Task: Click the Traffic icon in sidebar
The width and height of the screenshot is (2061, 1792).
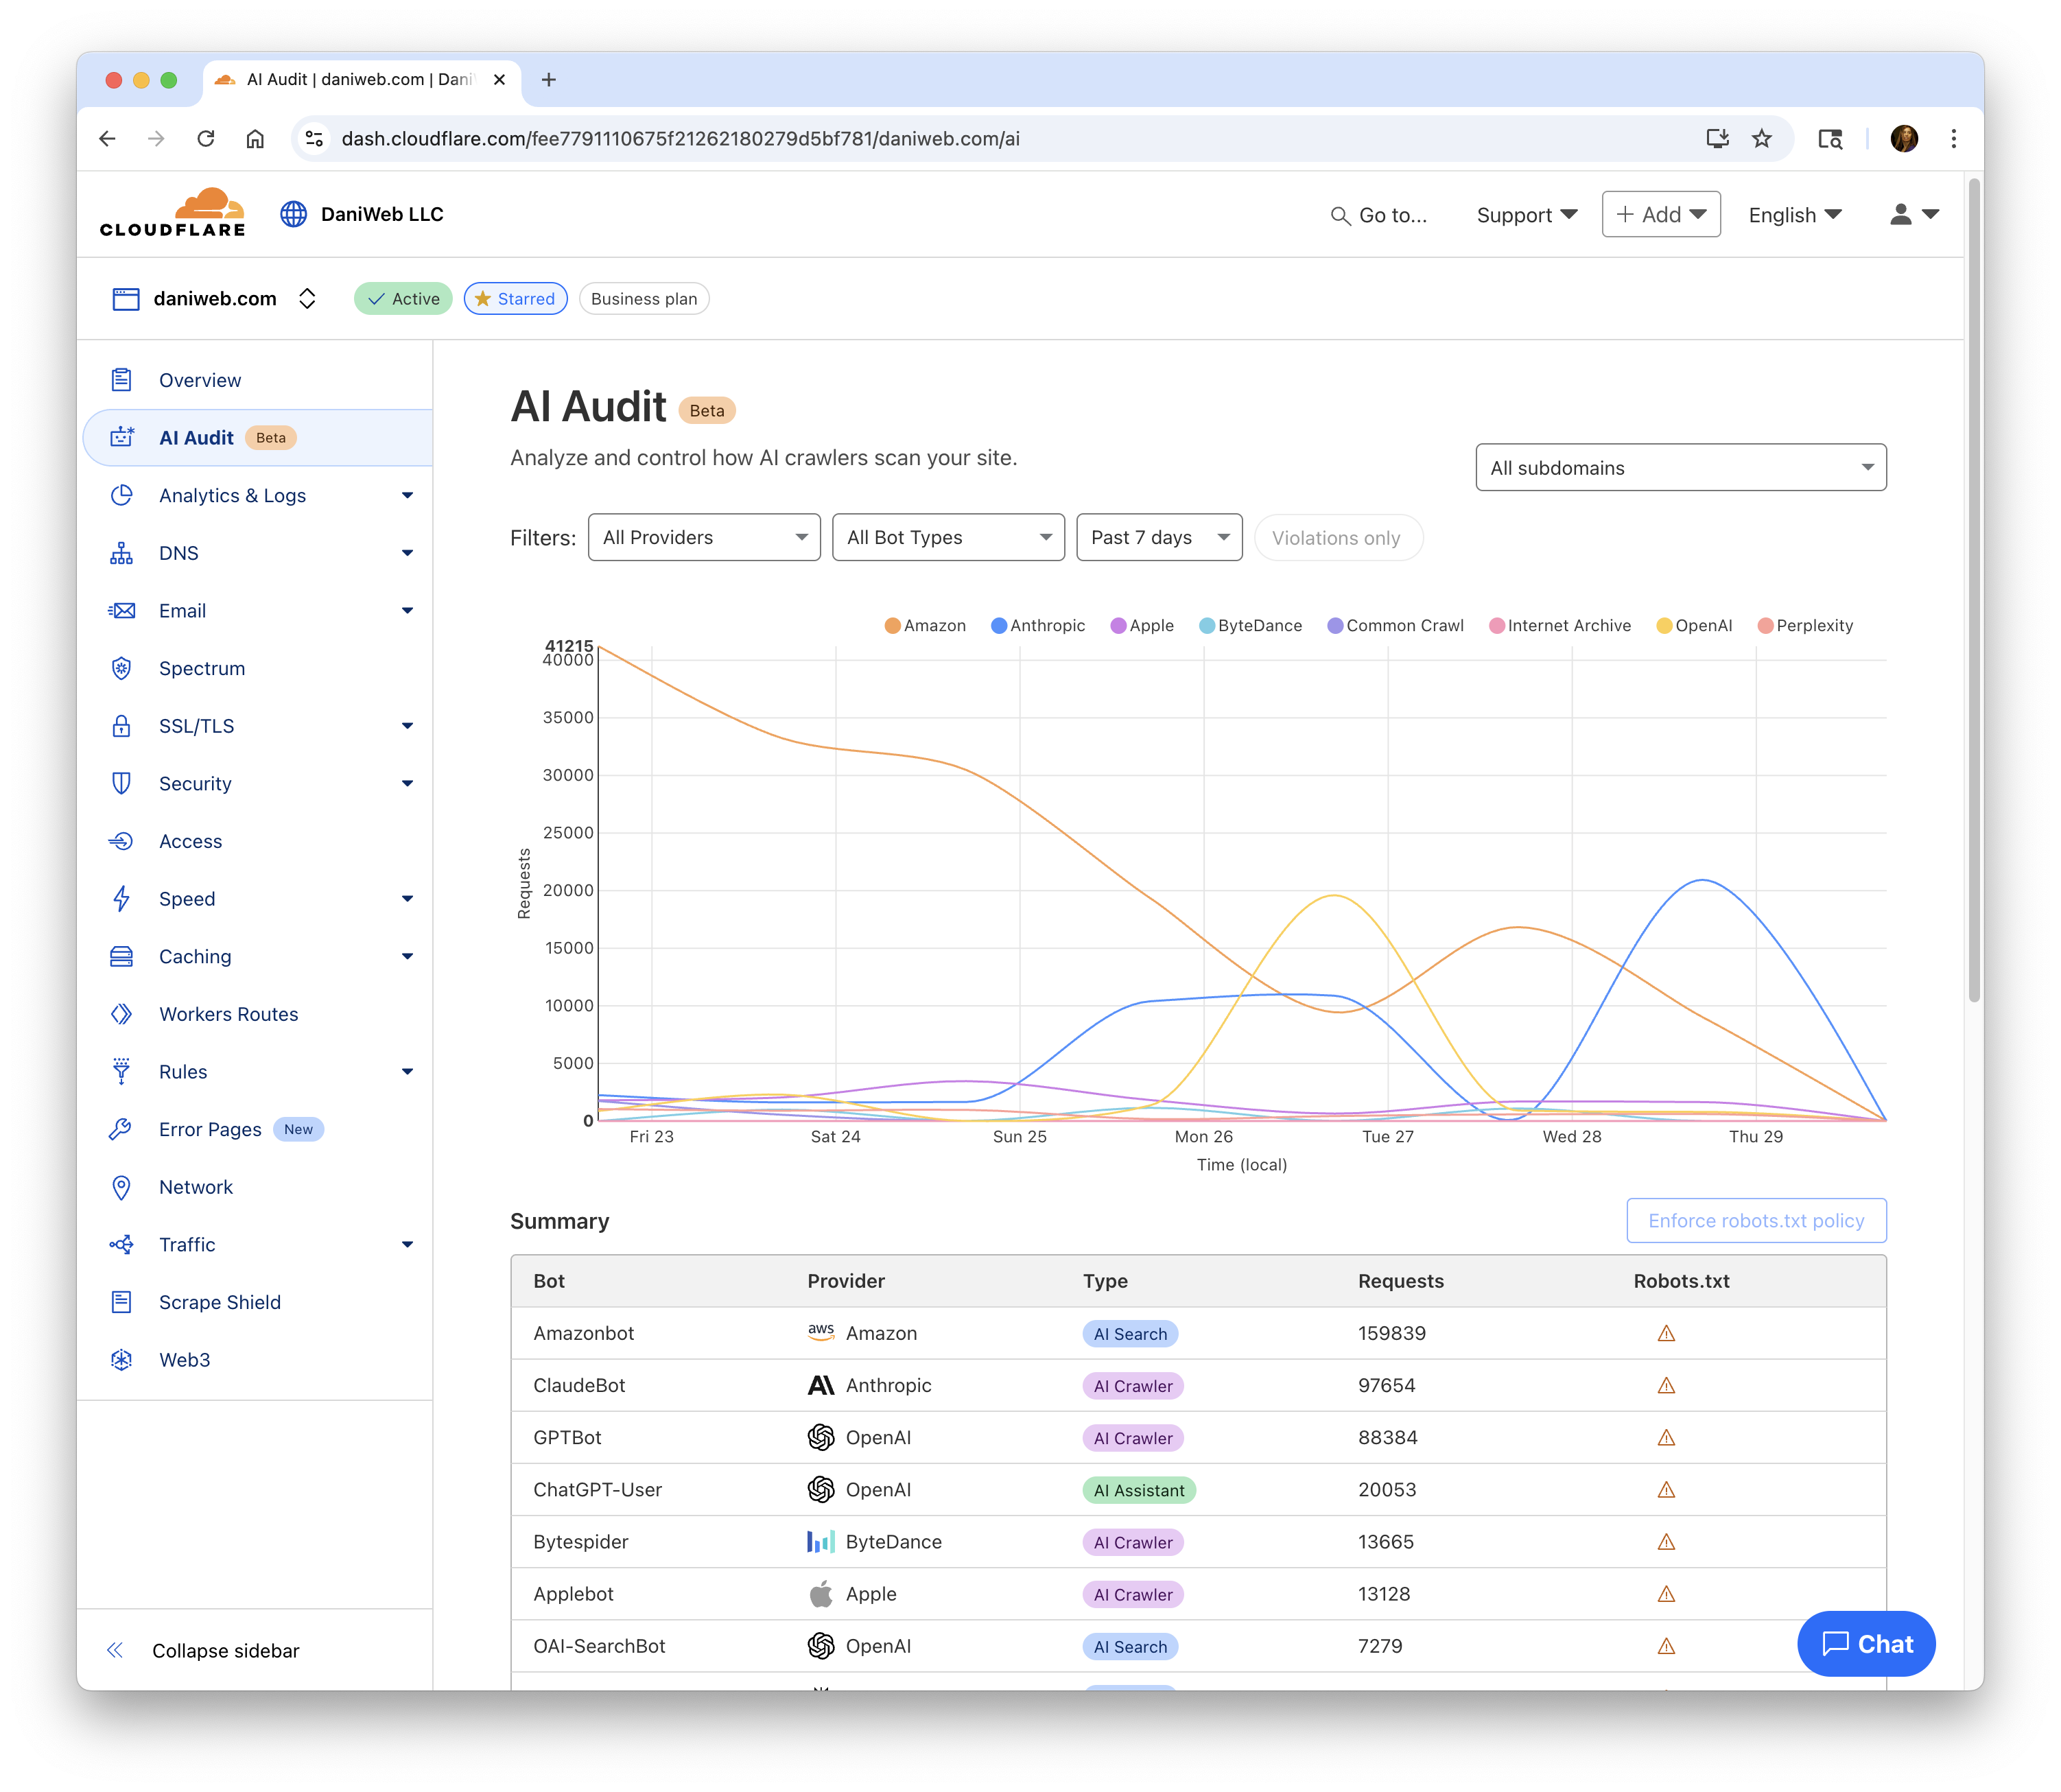Action: pyautogui.click(x=122, y=1245)
